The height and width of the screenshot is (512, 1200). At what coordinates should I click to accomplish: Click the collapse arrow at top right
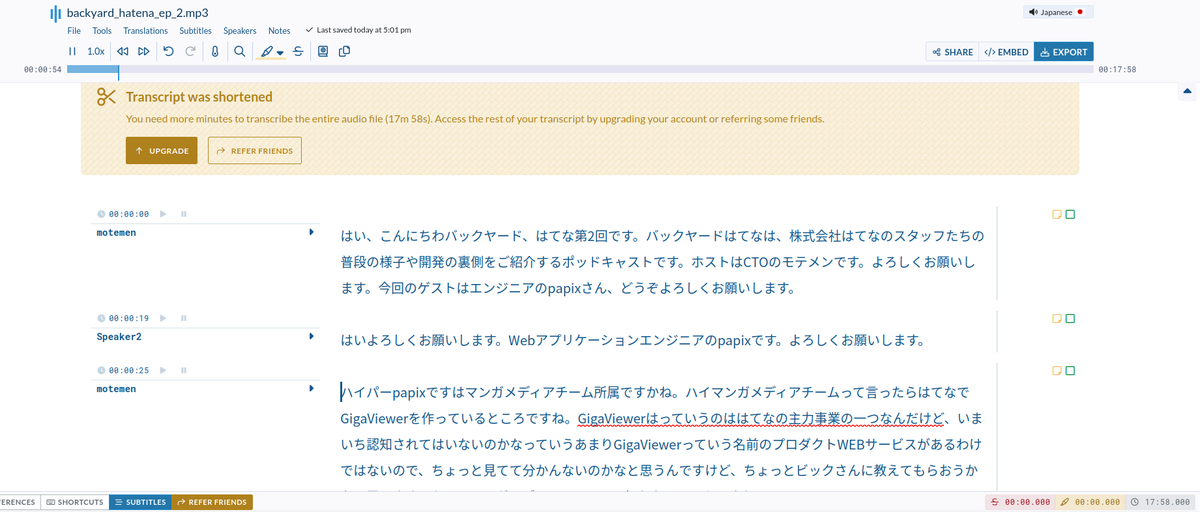(1187, 91)
